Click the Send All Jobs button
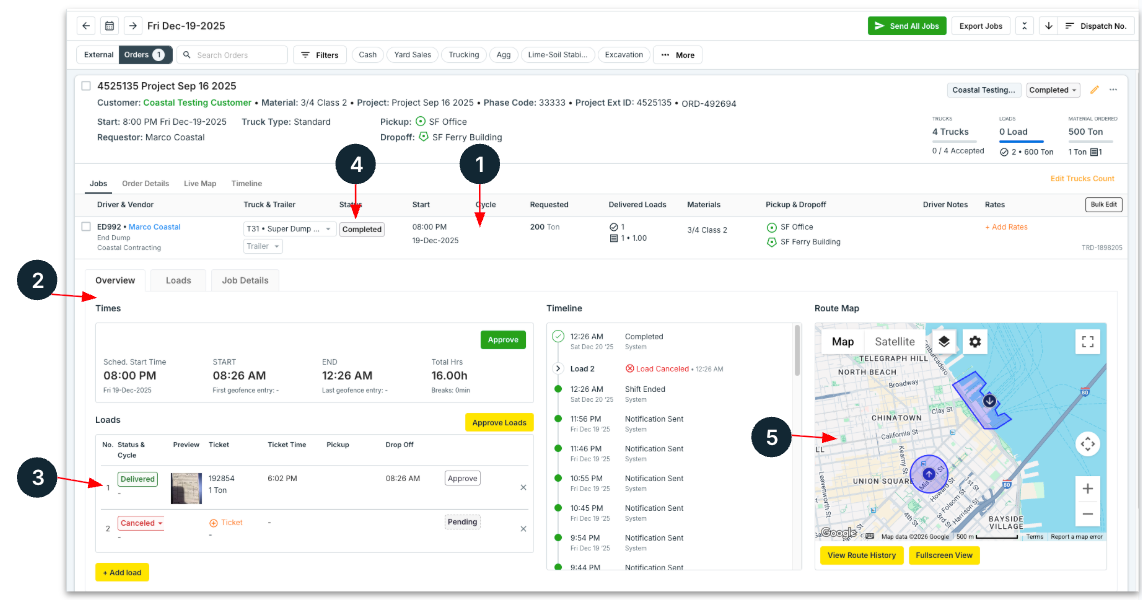The width and height of the screenshot is (1142, 600). click(907, 25)
